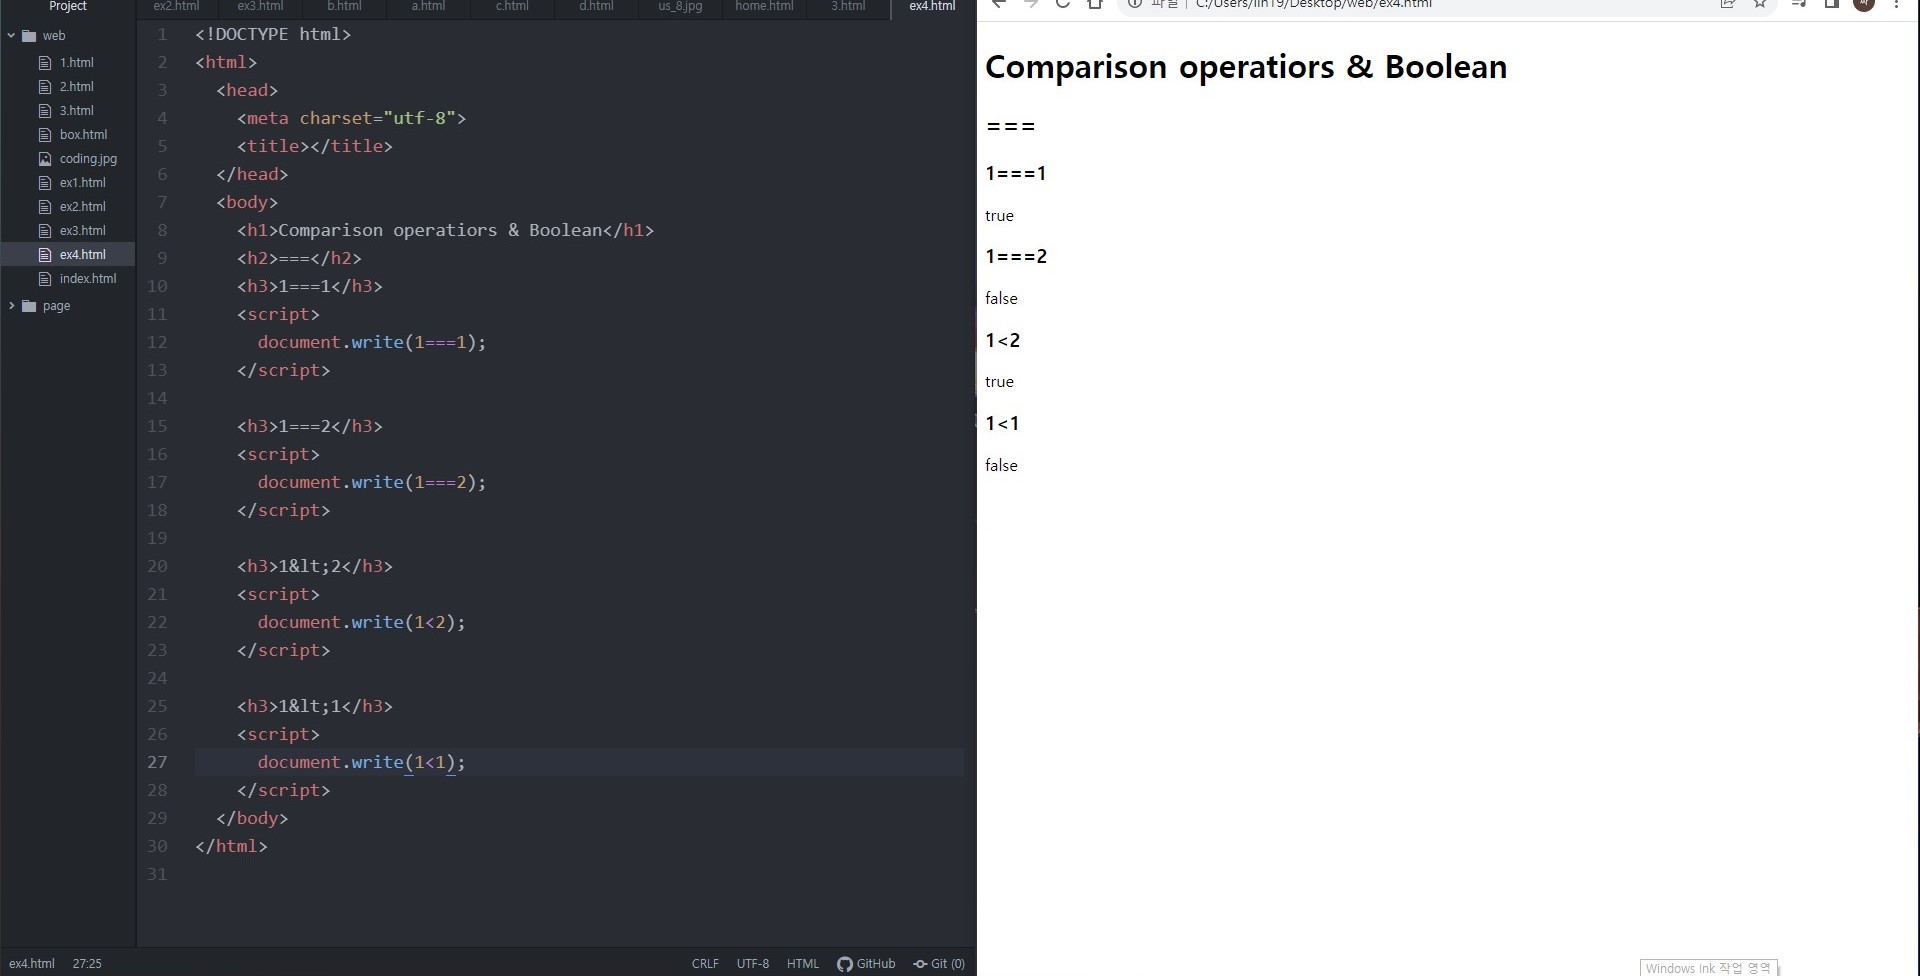Expand the page folder chevron
Viewport: 1920px width, 976px height.
tap(12, 306)
